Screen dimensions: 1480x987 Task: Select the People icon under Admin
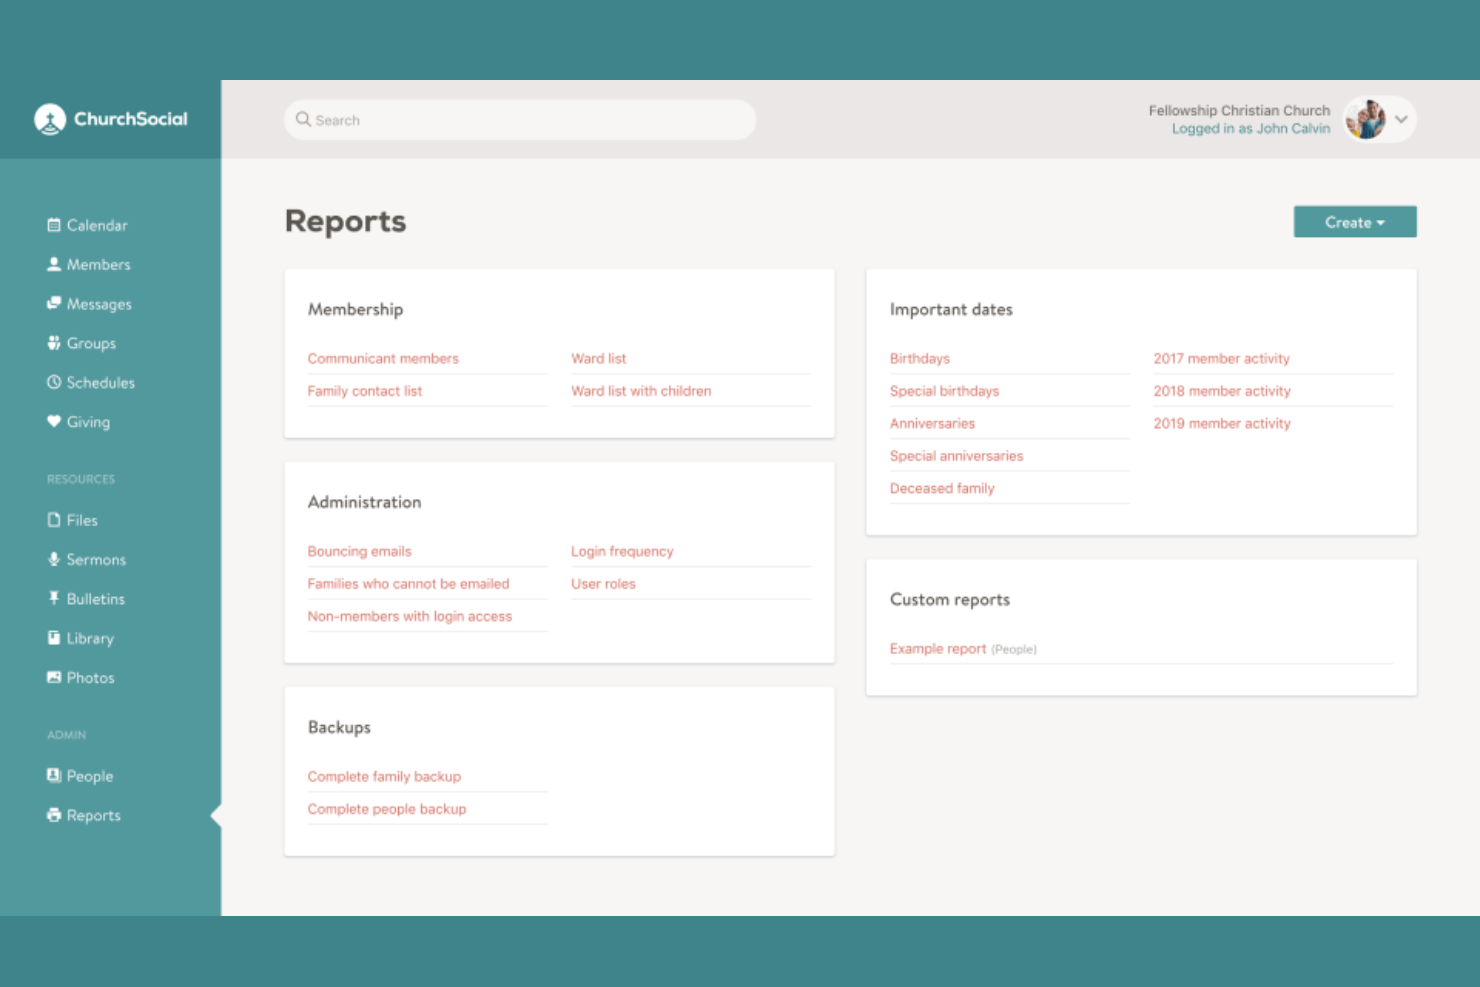pos(55,775)
